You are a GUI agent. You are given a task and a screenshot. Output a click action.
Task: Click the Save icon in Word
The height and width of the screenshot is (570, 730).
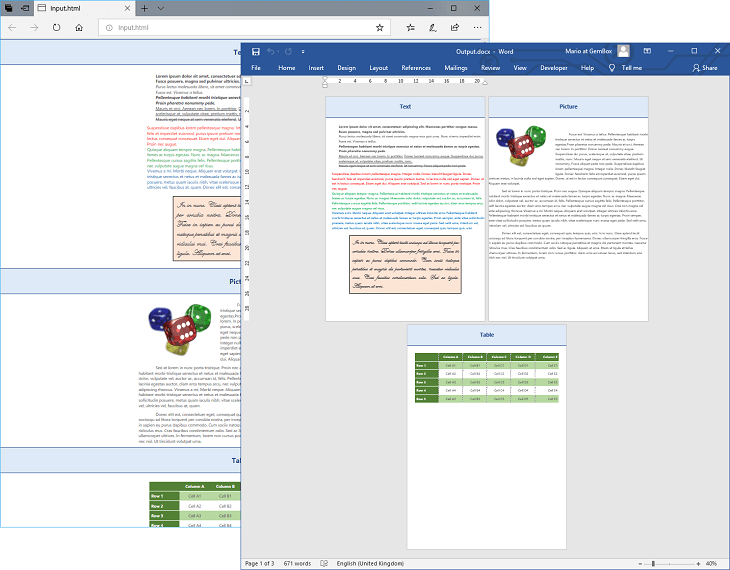pos(256,51)
